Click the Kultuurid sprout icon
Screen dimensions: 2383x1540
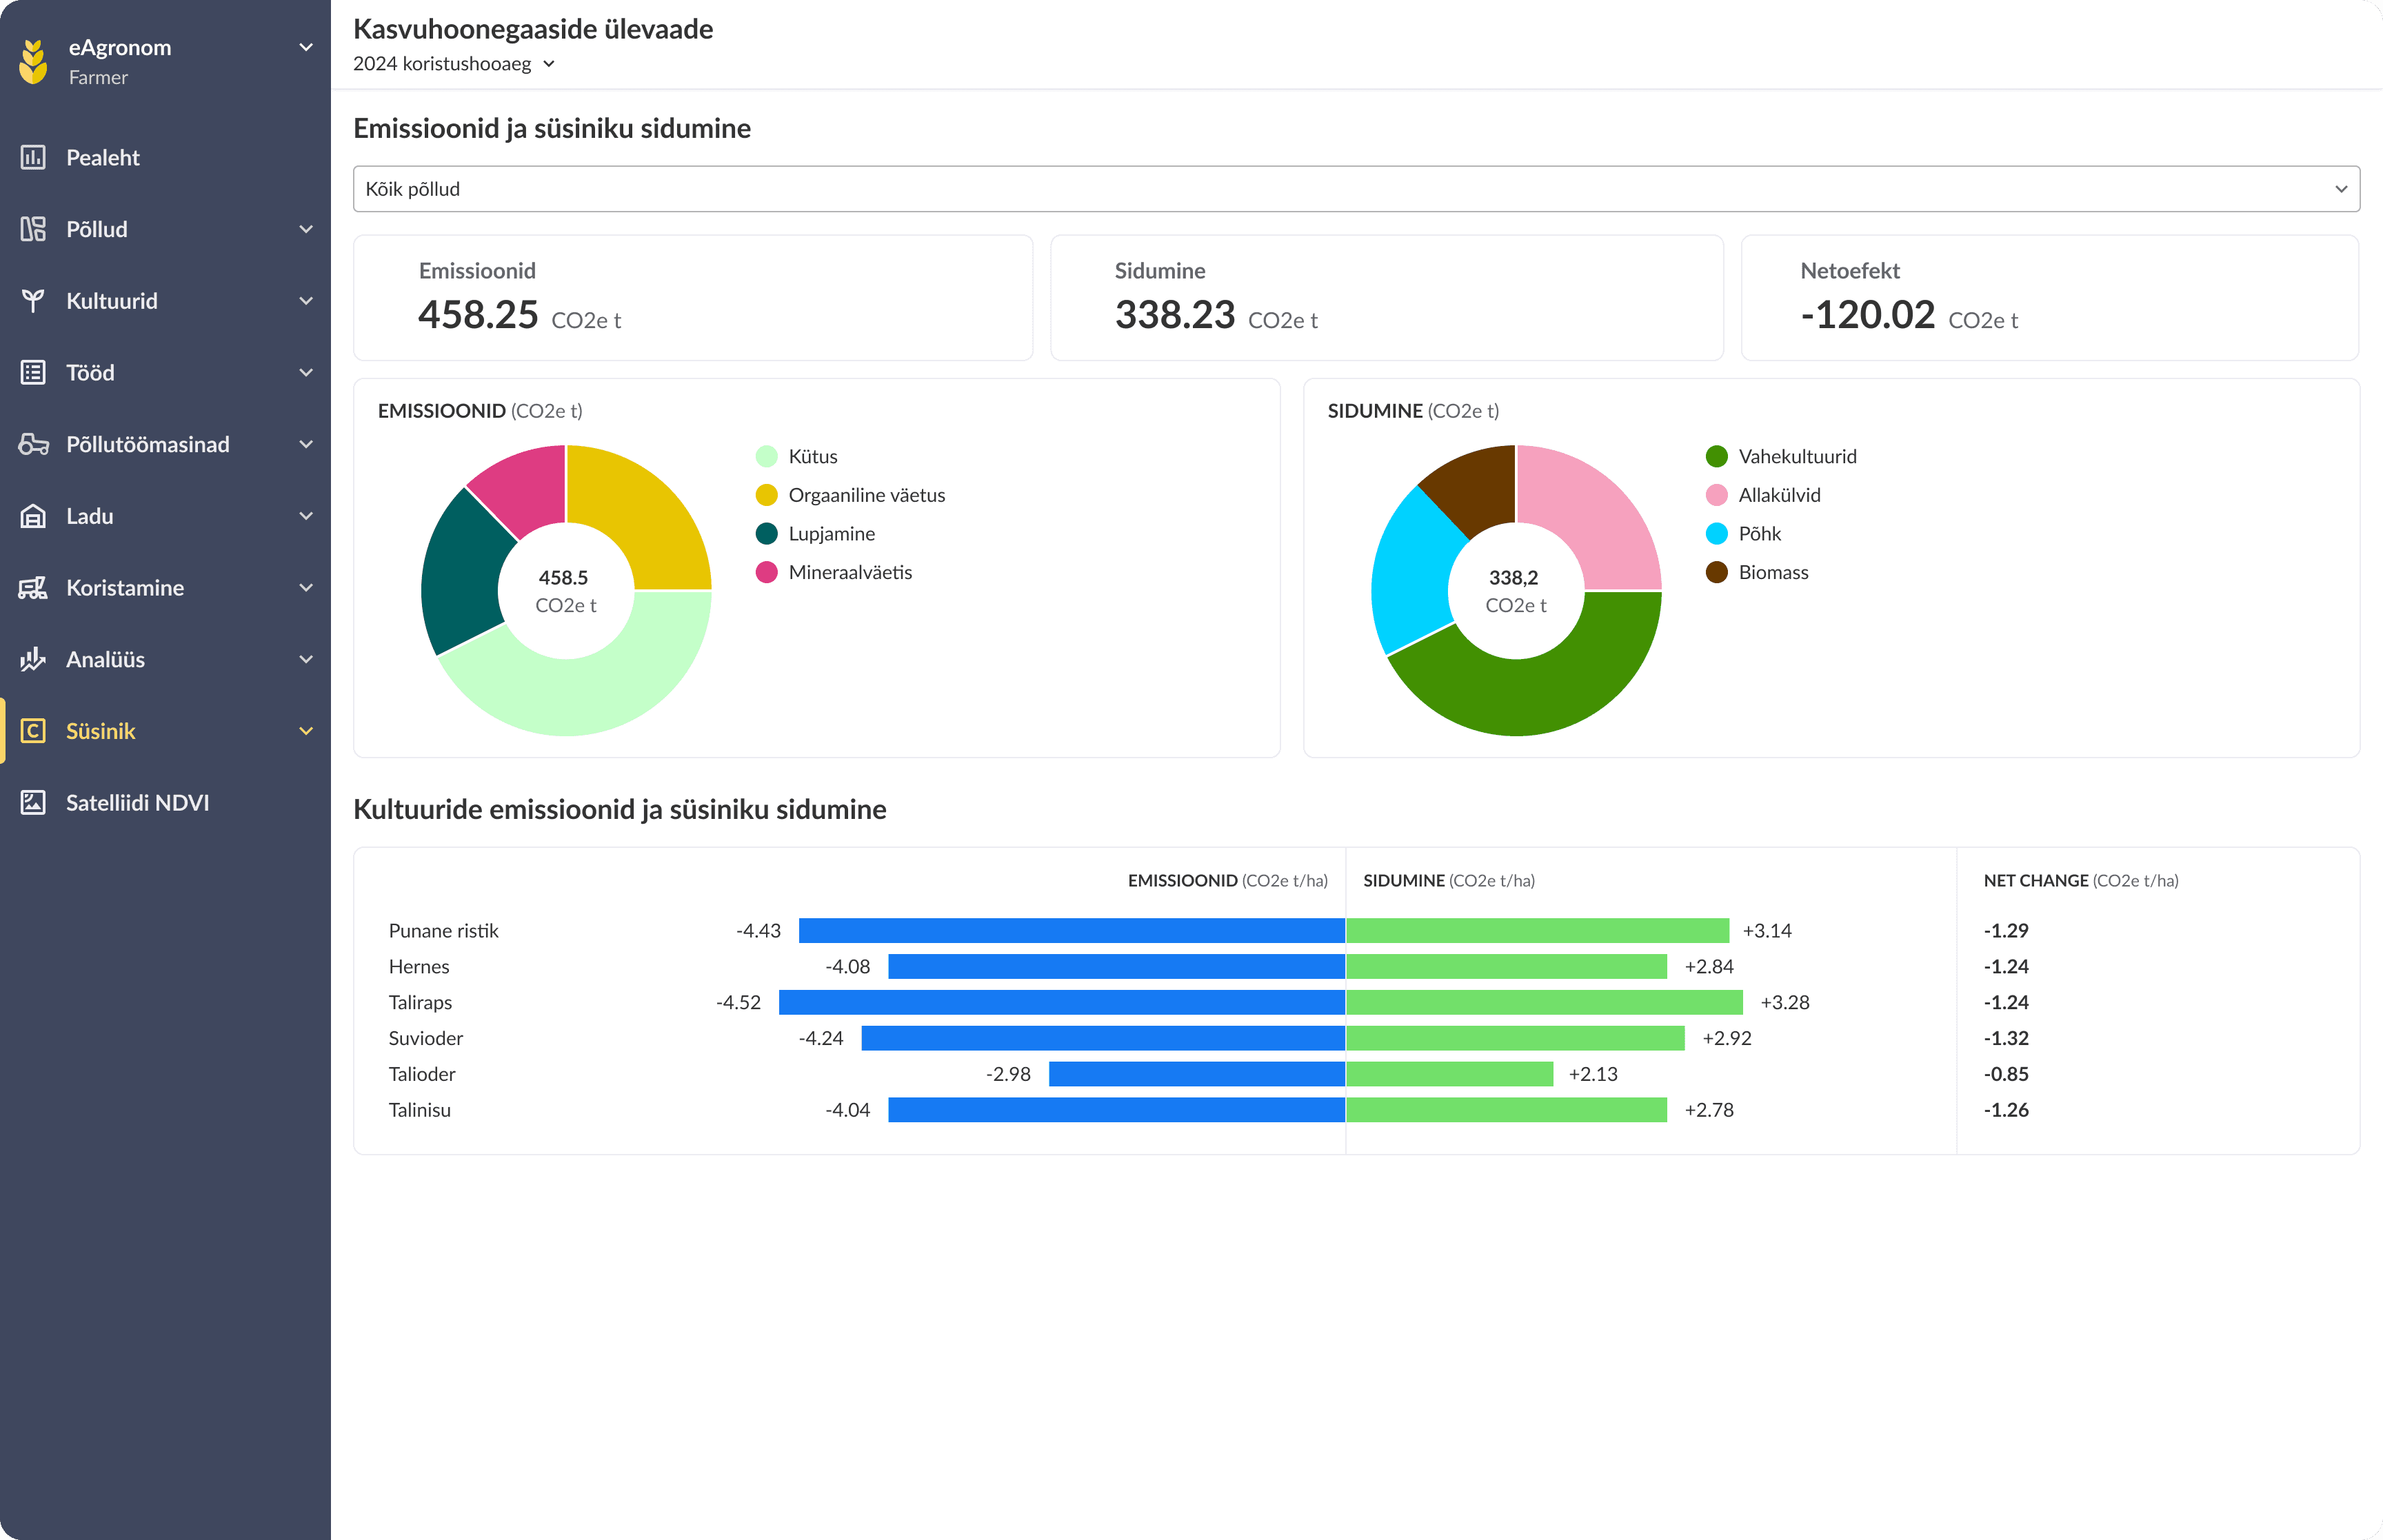(33, 301)
